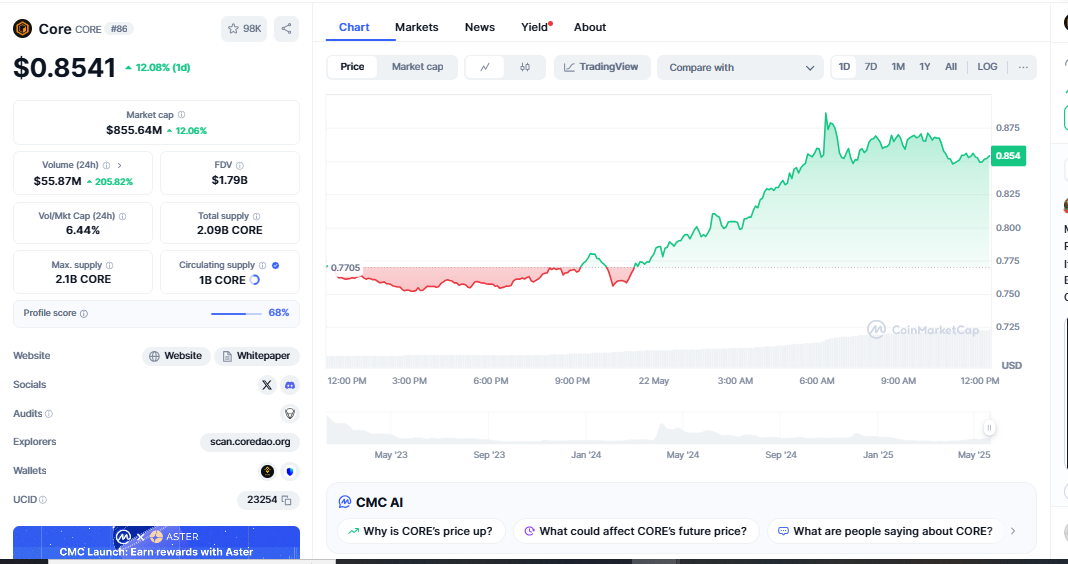Image resolution: width=1068 pixels, height=564 pixels.
Task: Switch chart to Price view
Action: click(352, 67)
